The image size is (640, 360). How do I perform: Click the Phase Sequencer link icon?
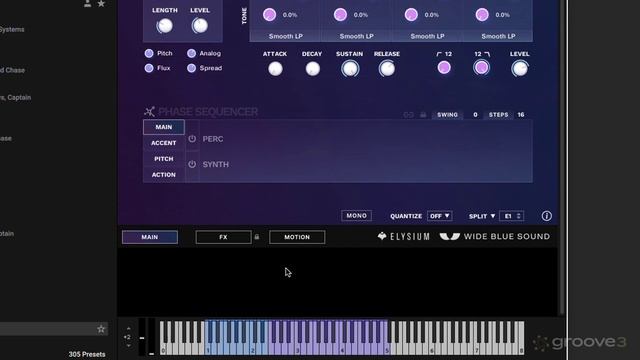click(x=408, y=115)
